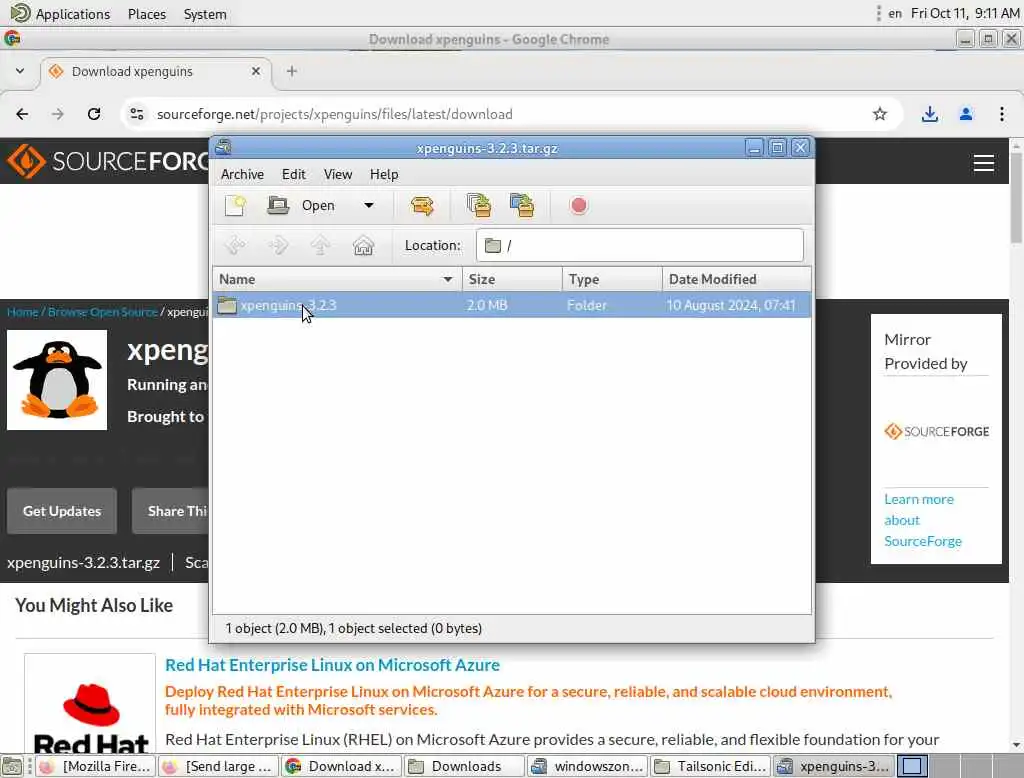This screenshot has height=778, width=1024.
Task: Click the 10 August 2024, 07:41 date cell
Action: 731,305
